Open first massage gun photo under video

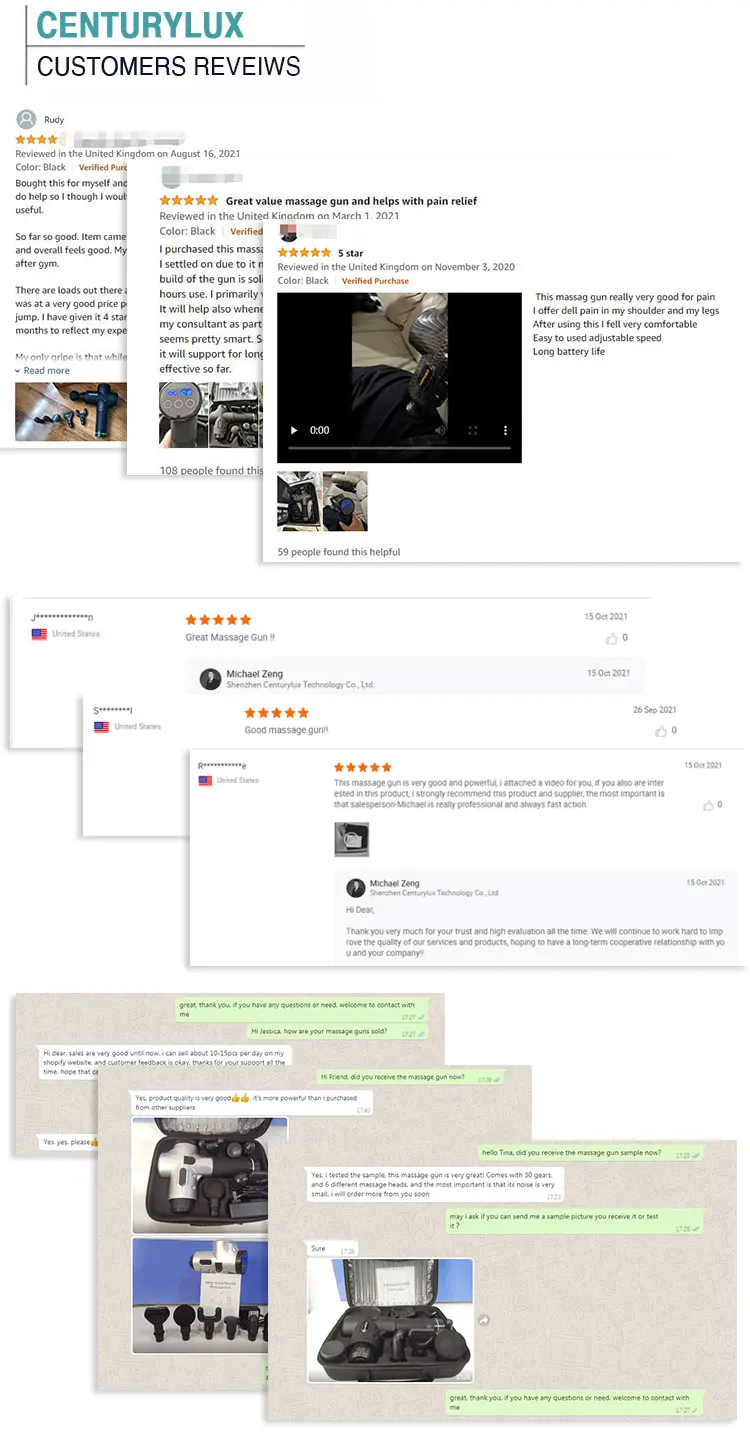[x=299, y=501]
